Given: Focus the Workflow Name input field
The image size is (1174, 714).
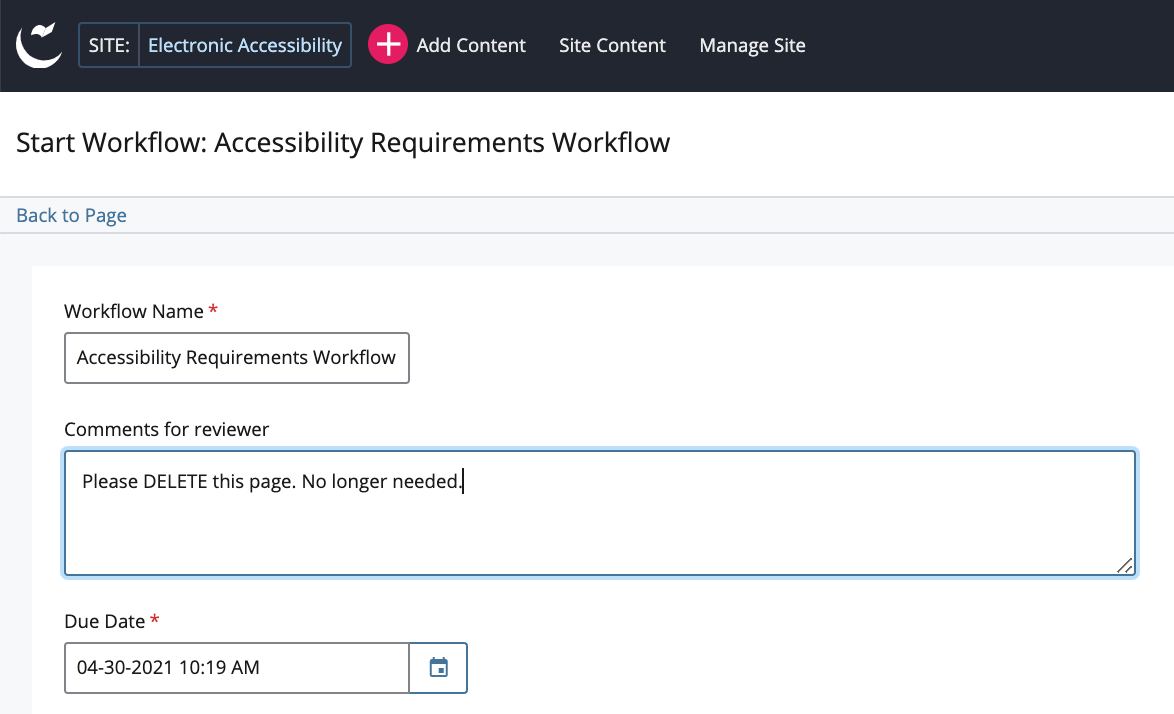Looking at the screenshot, I should pyautogui.click(x=237, y=358).
